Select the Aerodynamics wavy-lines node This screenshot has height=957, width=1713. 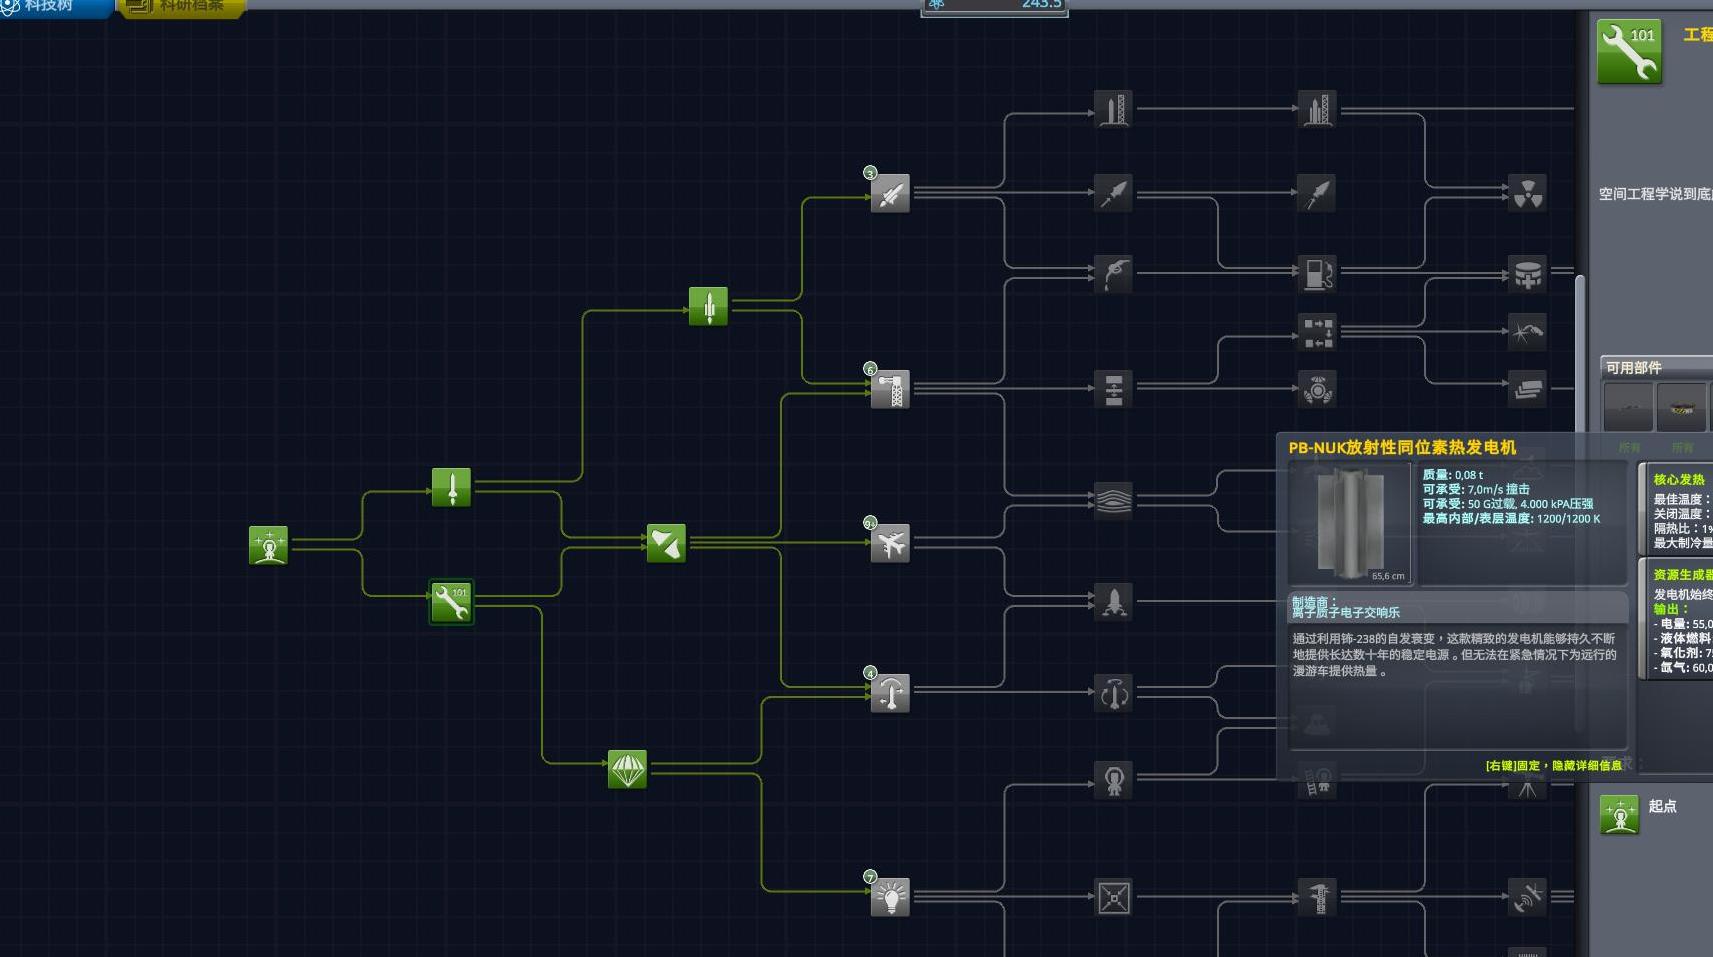[x=1113, y=500]
